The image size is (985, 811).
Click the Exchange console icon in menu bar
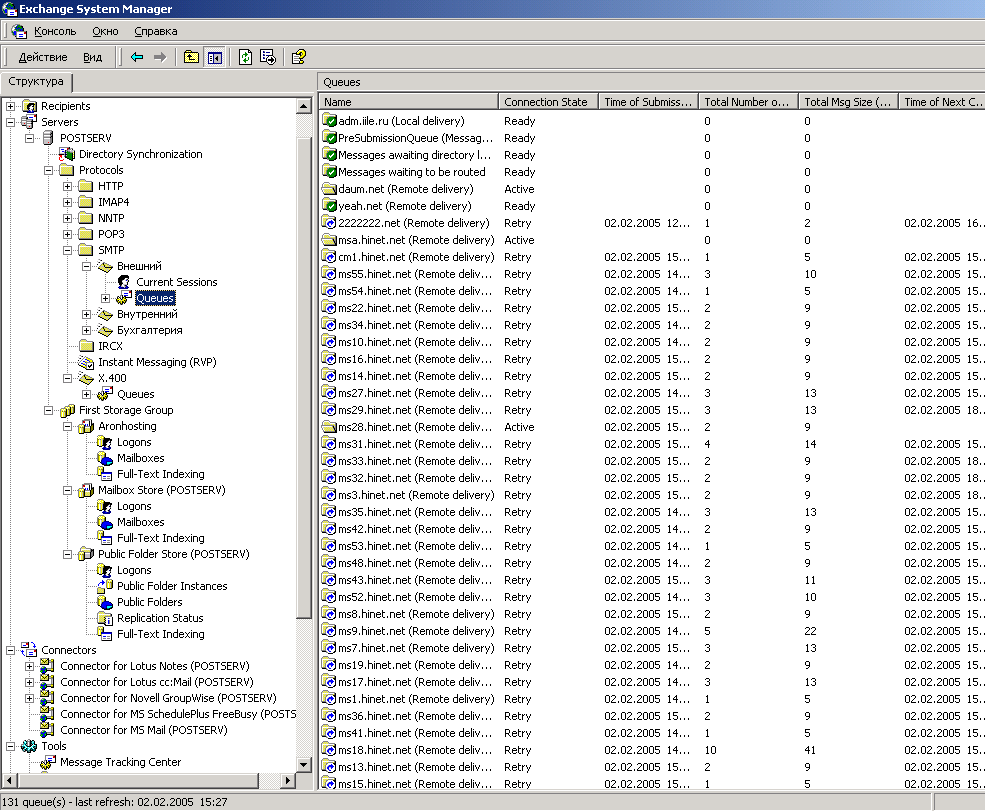19,31
